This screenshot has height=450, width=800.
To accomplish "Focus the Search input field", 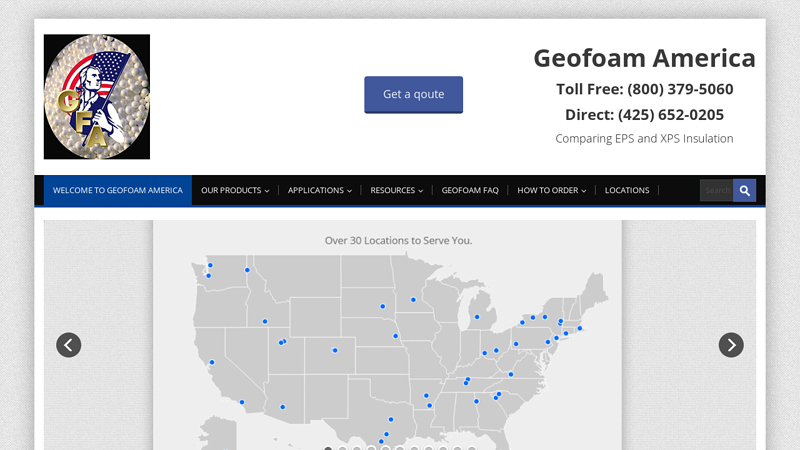I will click(716, 190).
